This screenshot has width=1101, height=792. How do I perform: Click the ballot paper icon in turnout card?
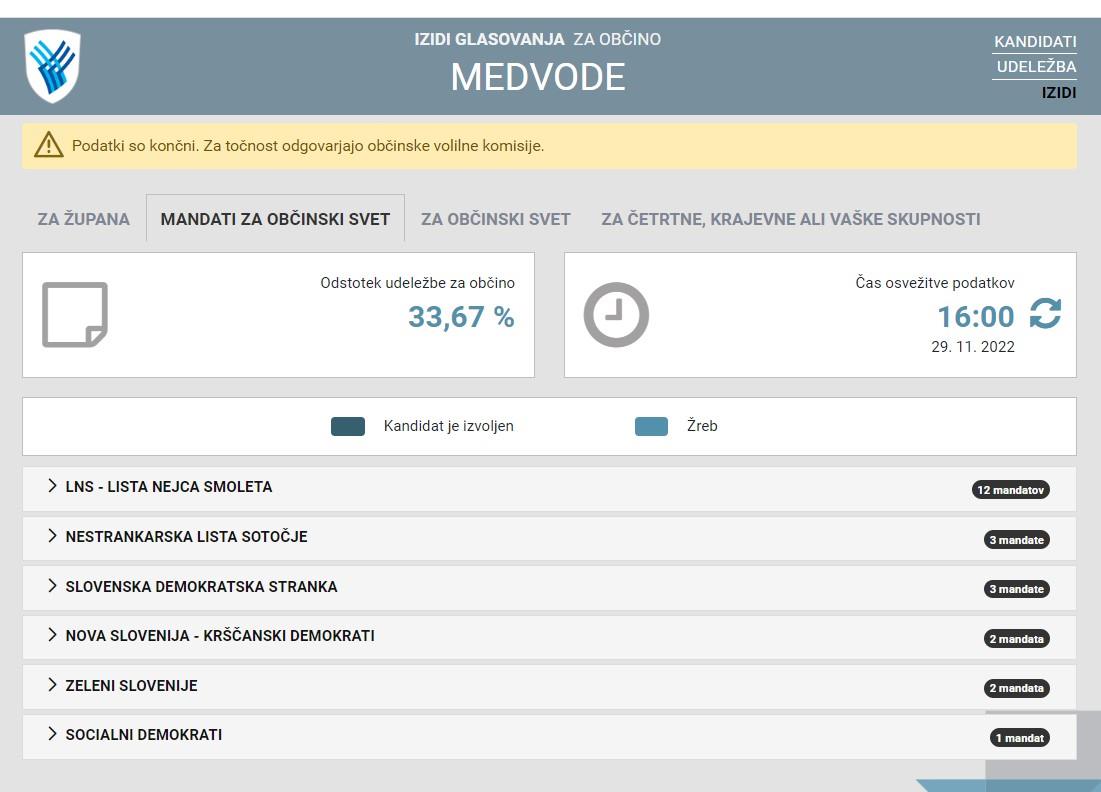coord(74,315)
